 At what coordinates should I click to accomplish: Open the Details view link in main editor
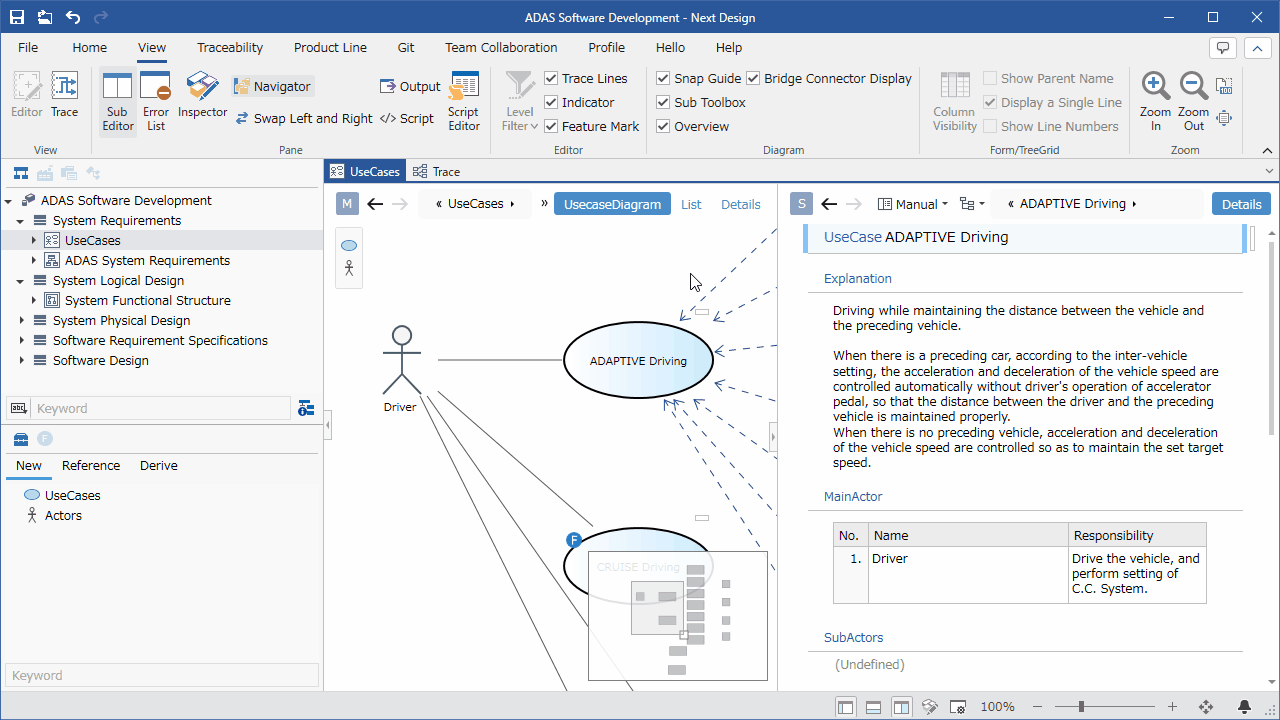pyautogui.click(x=741, y=204)
